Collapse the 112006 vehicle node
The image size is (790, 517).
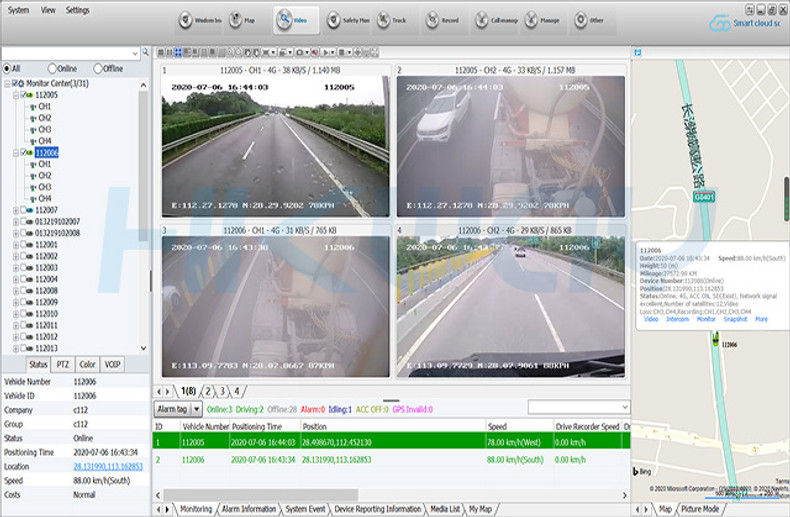(x=16, y=152)
